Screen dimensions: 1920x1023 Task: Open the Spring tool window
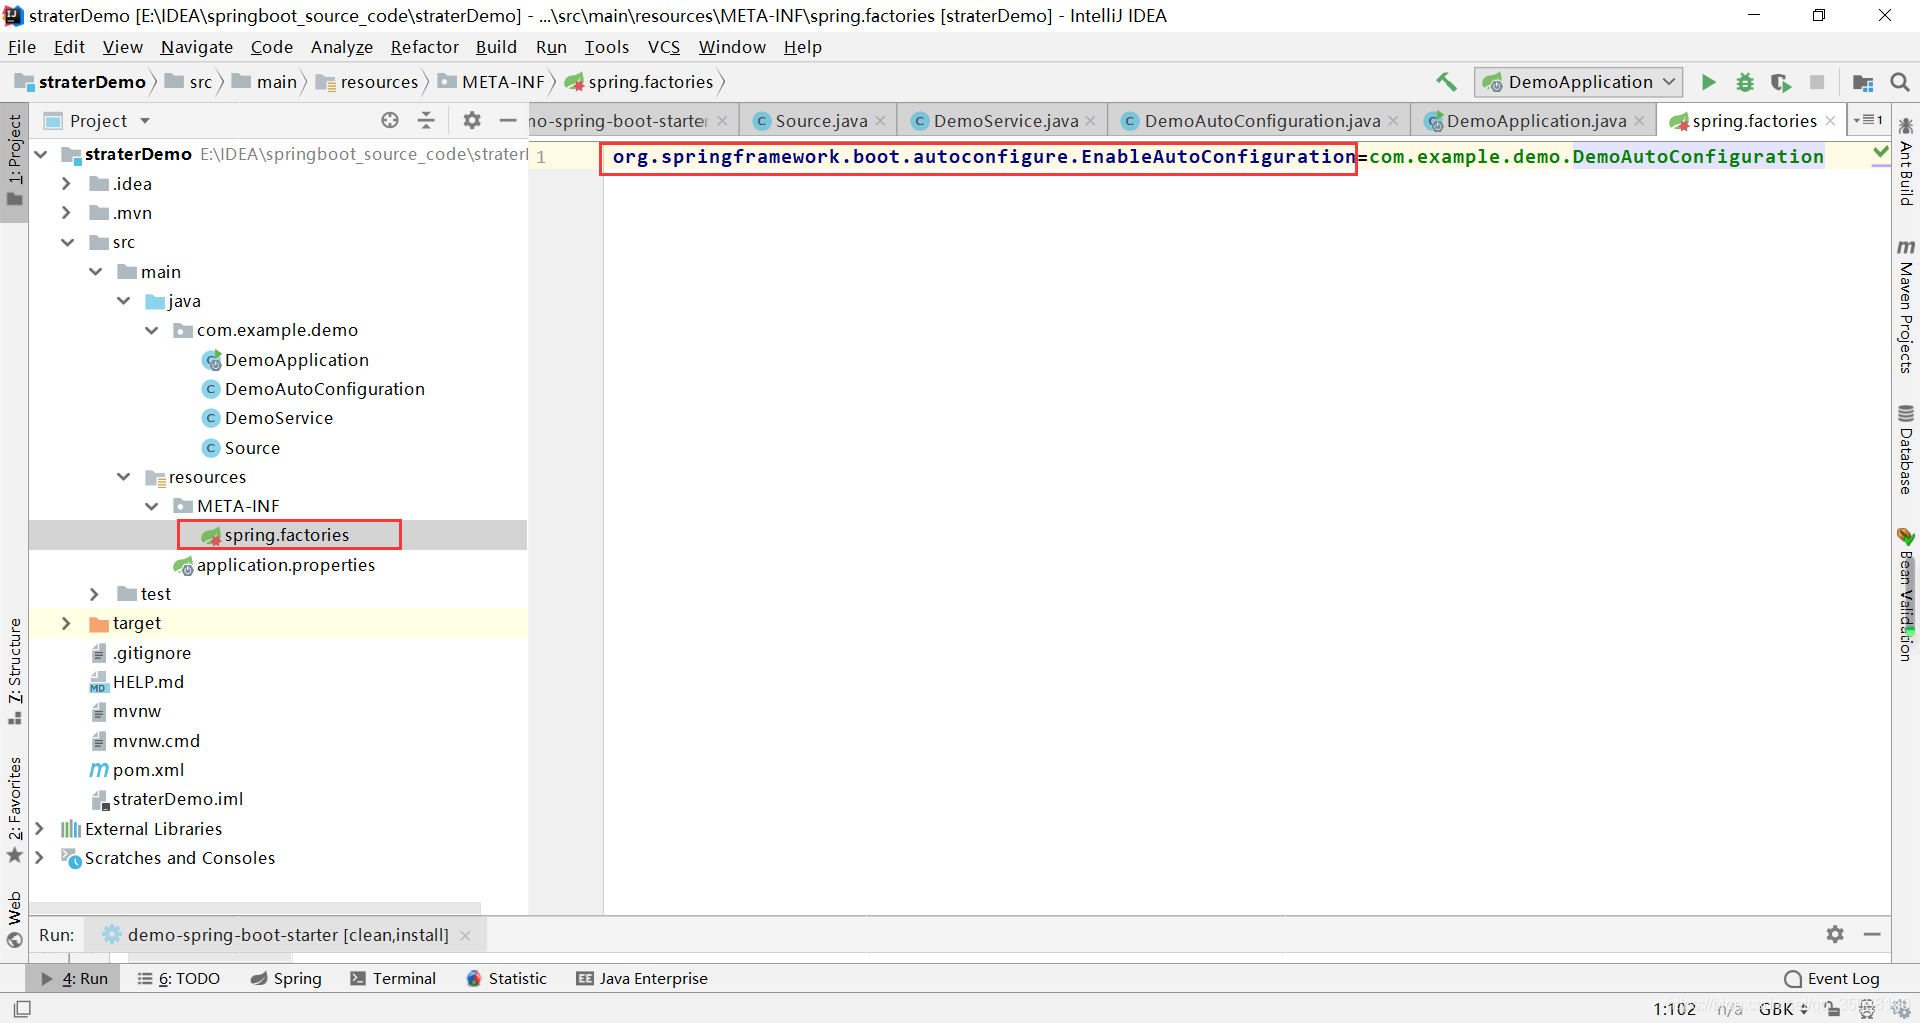coord(286,978)
